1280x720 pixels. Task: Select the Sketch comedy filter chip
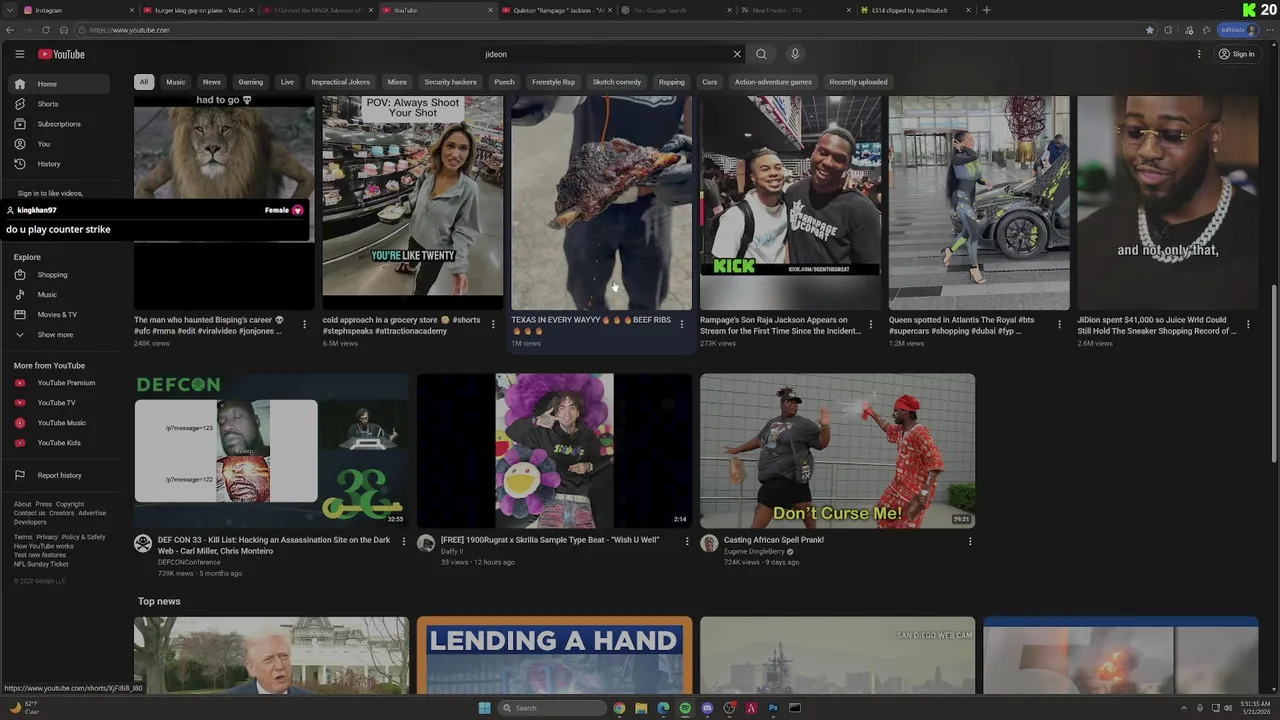617,82
